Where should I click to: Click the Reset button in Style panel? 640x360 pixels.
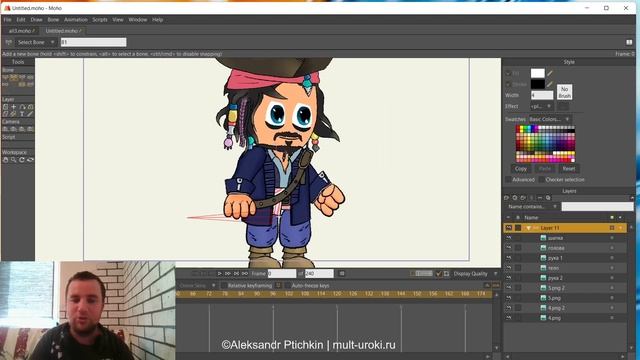[x=569, y=169]
